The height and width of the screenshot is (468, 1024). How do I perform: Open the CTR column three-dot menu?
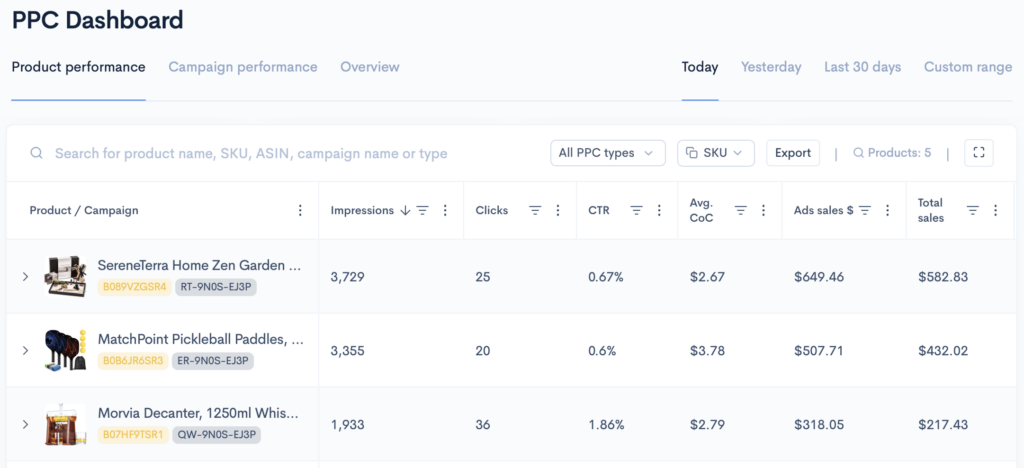659,210
